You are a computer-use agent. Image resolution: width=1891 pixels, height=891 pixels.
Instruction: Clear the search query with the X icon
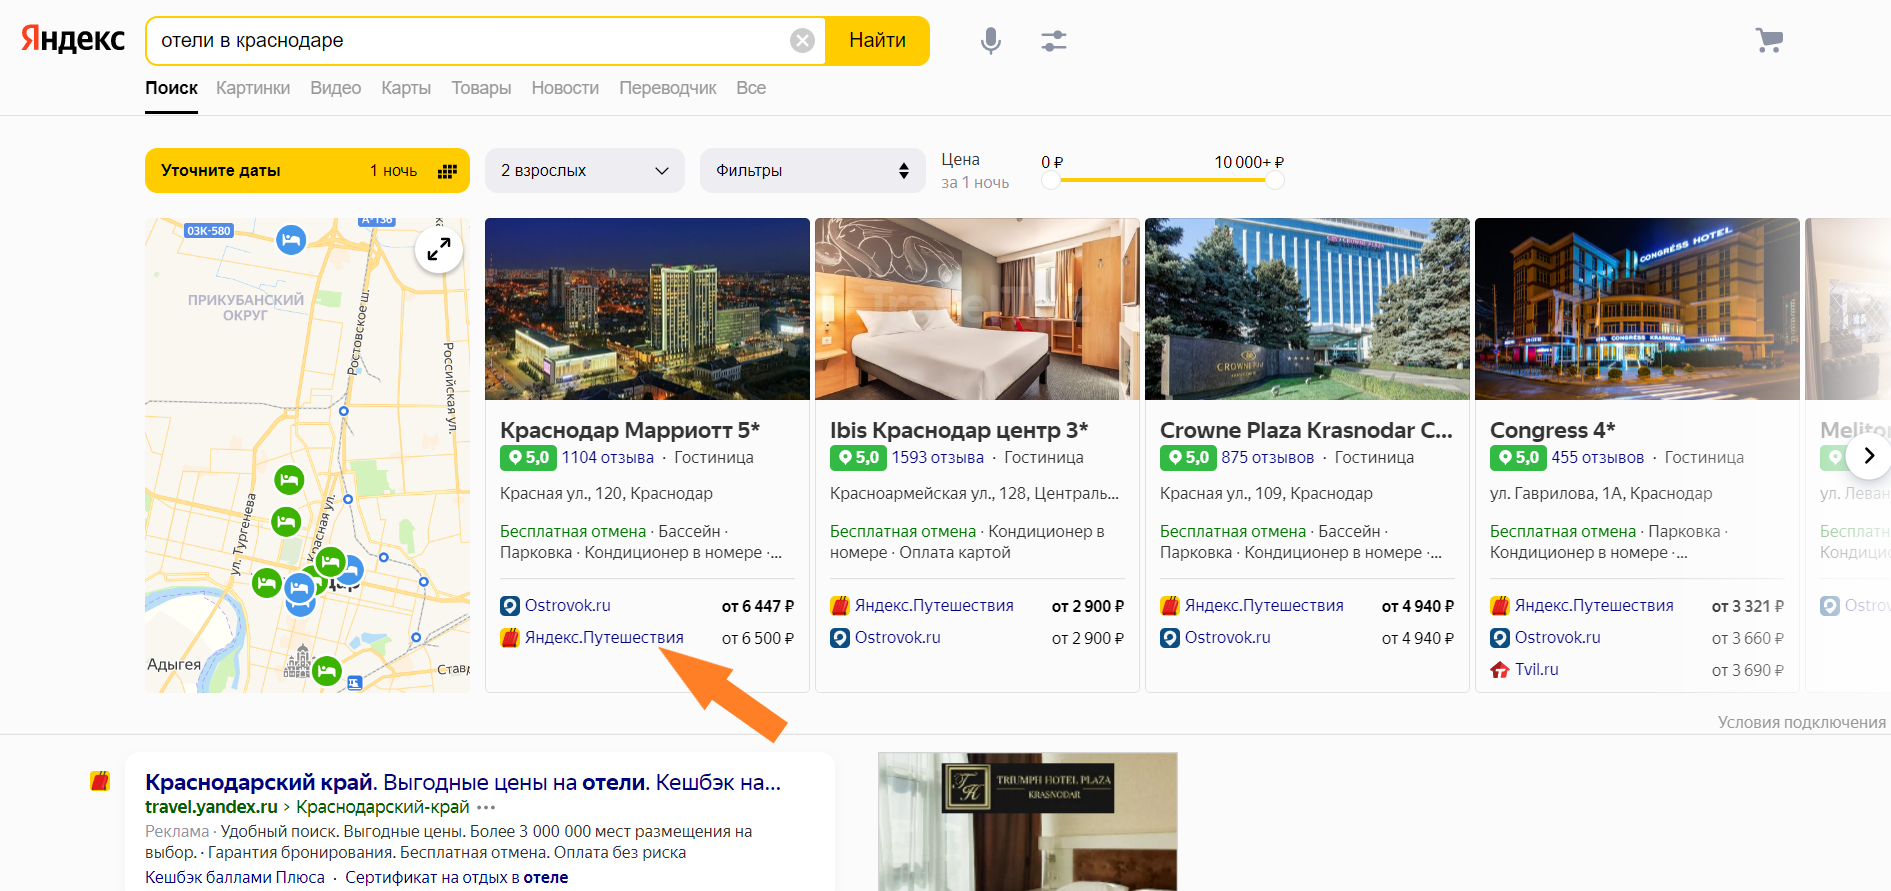point(802,41)
